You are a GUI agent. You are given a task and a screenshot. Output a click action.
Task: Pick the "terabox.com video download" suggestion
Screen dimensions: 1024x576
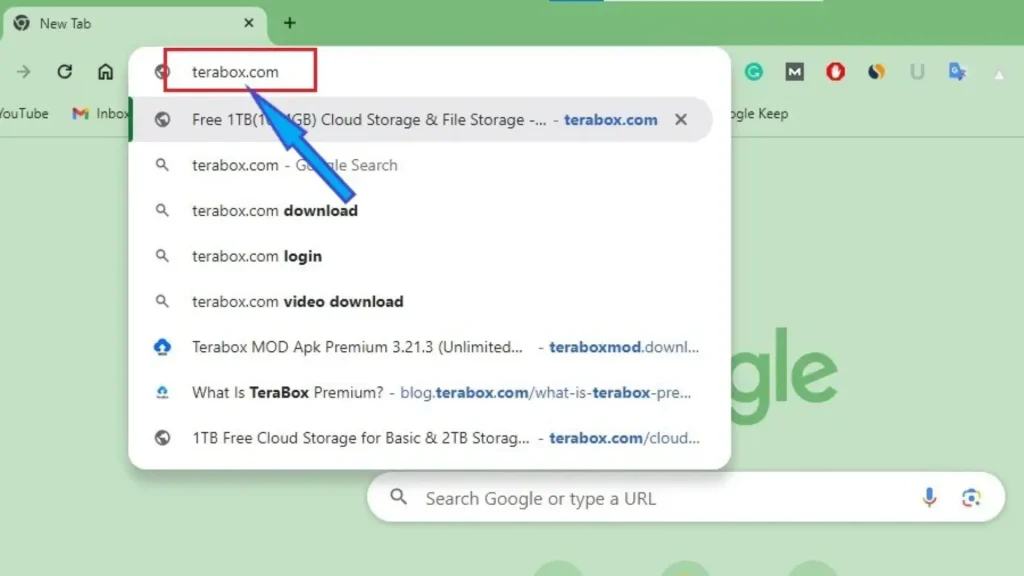298,302
